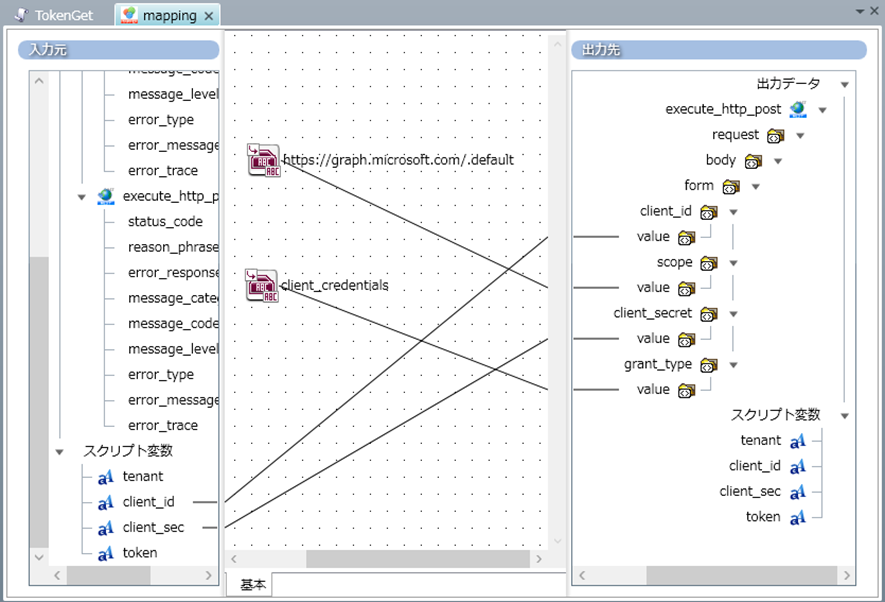Select the client_credentials string constant icon
Screen dimensions: 885x602
pyautogui.click(x=262, y=285)
